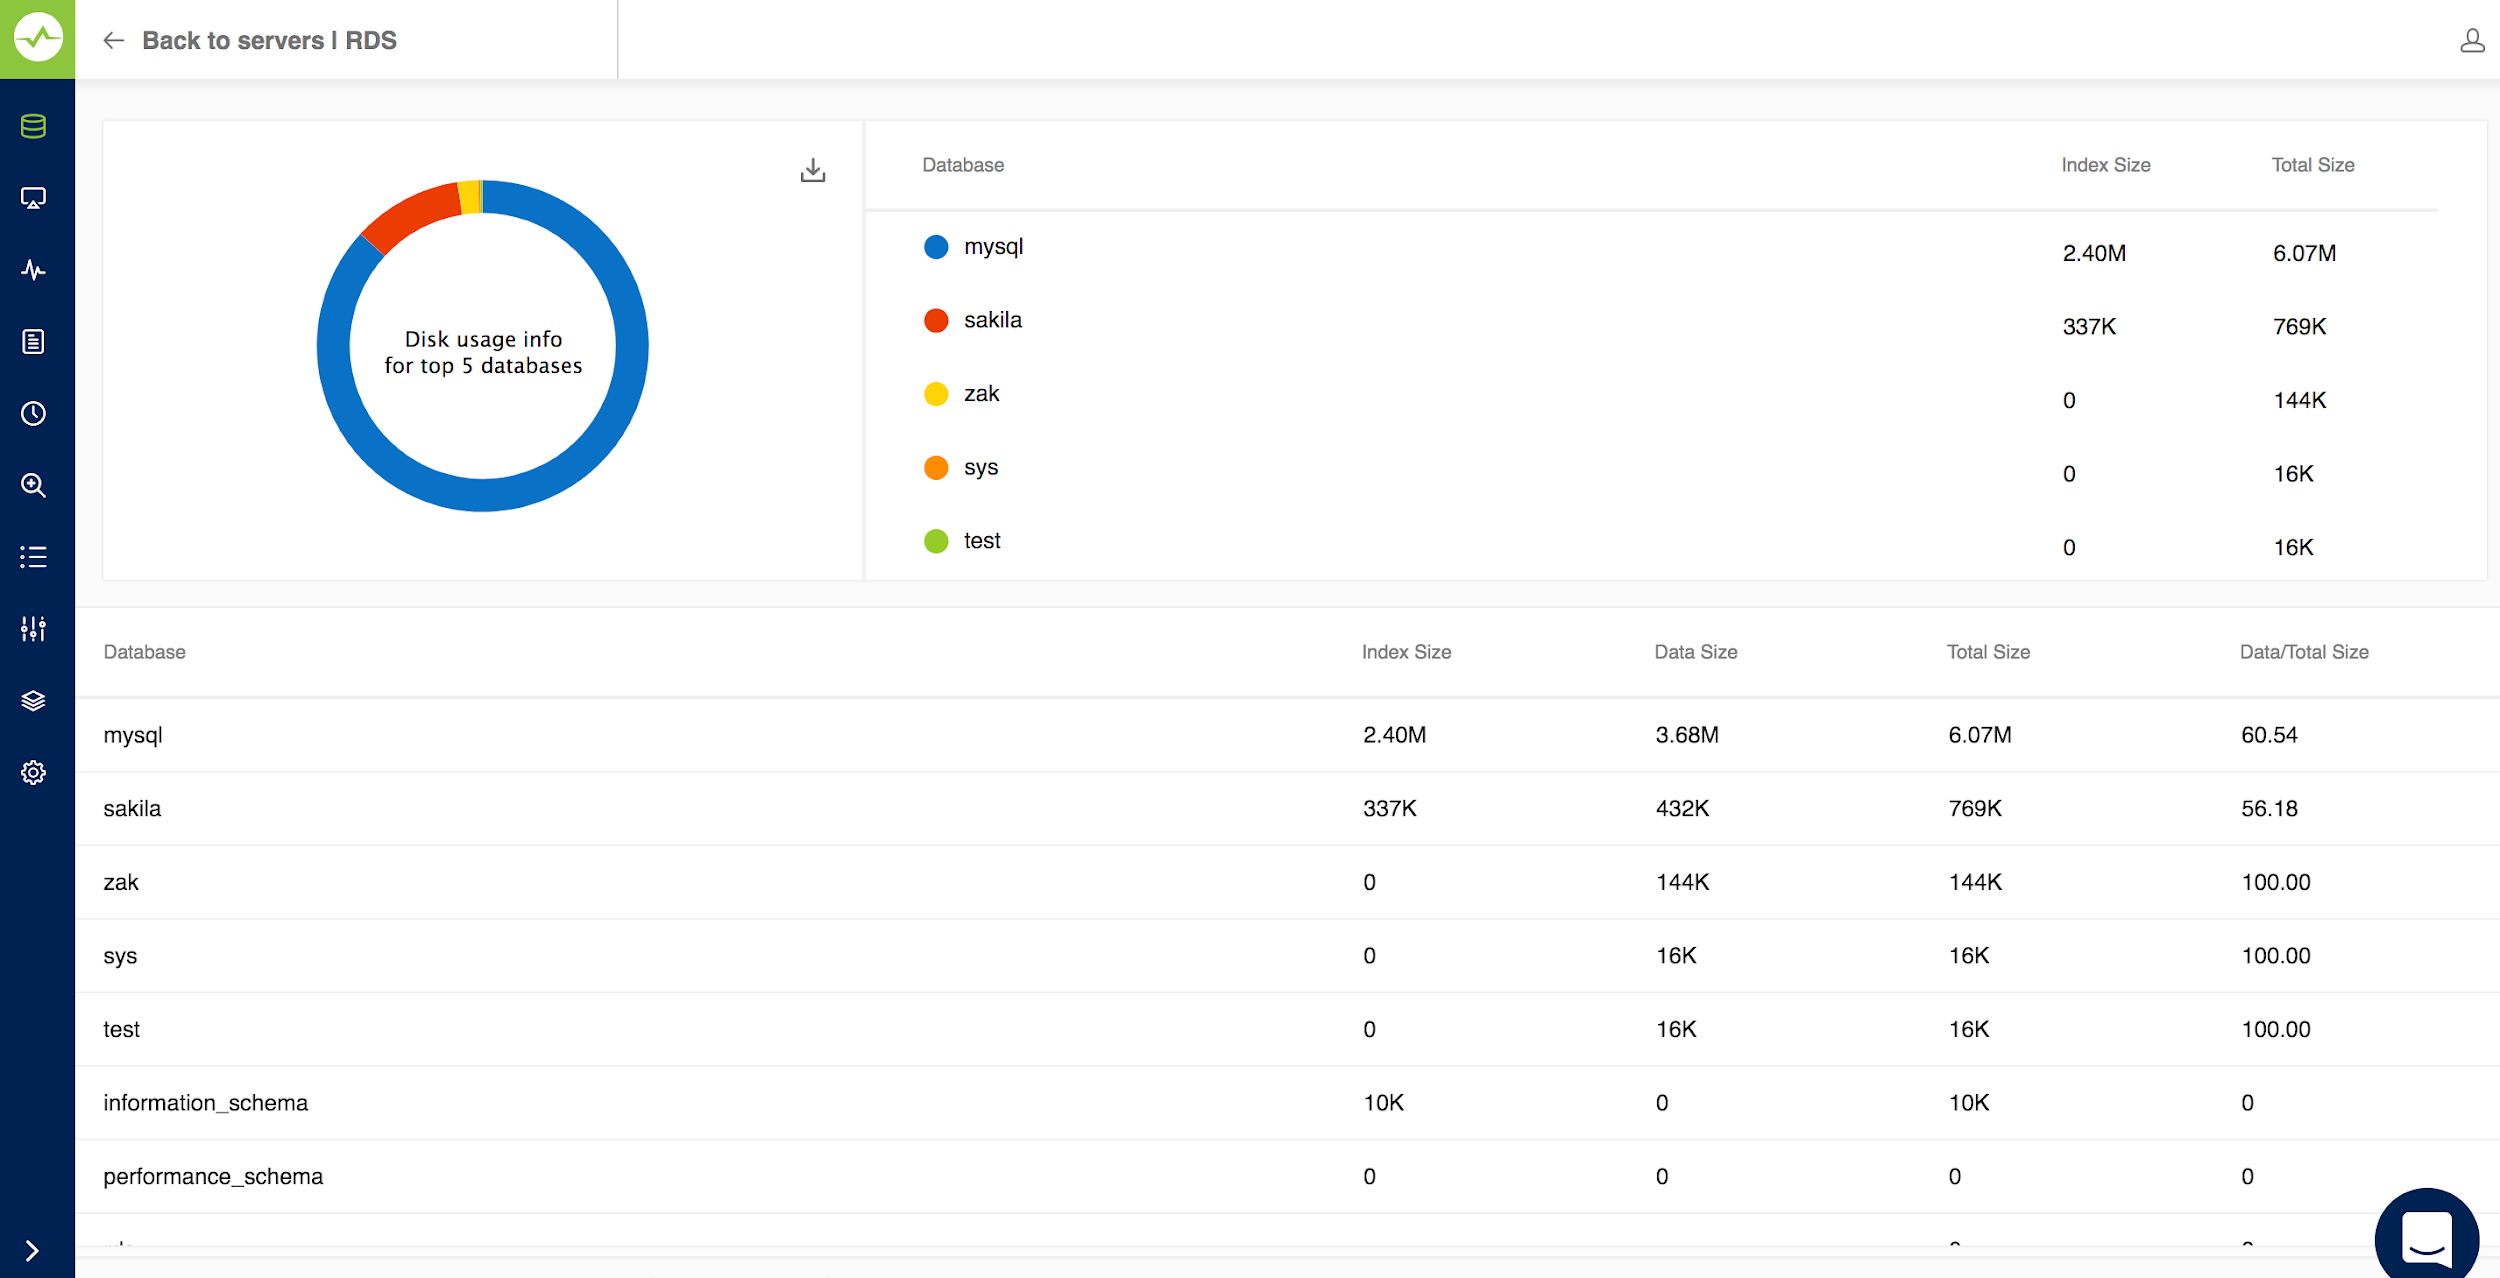Sort by Data/Total Size column header

(x=2303, y=652)
